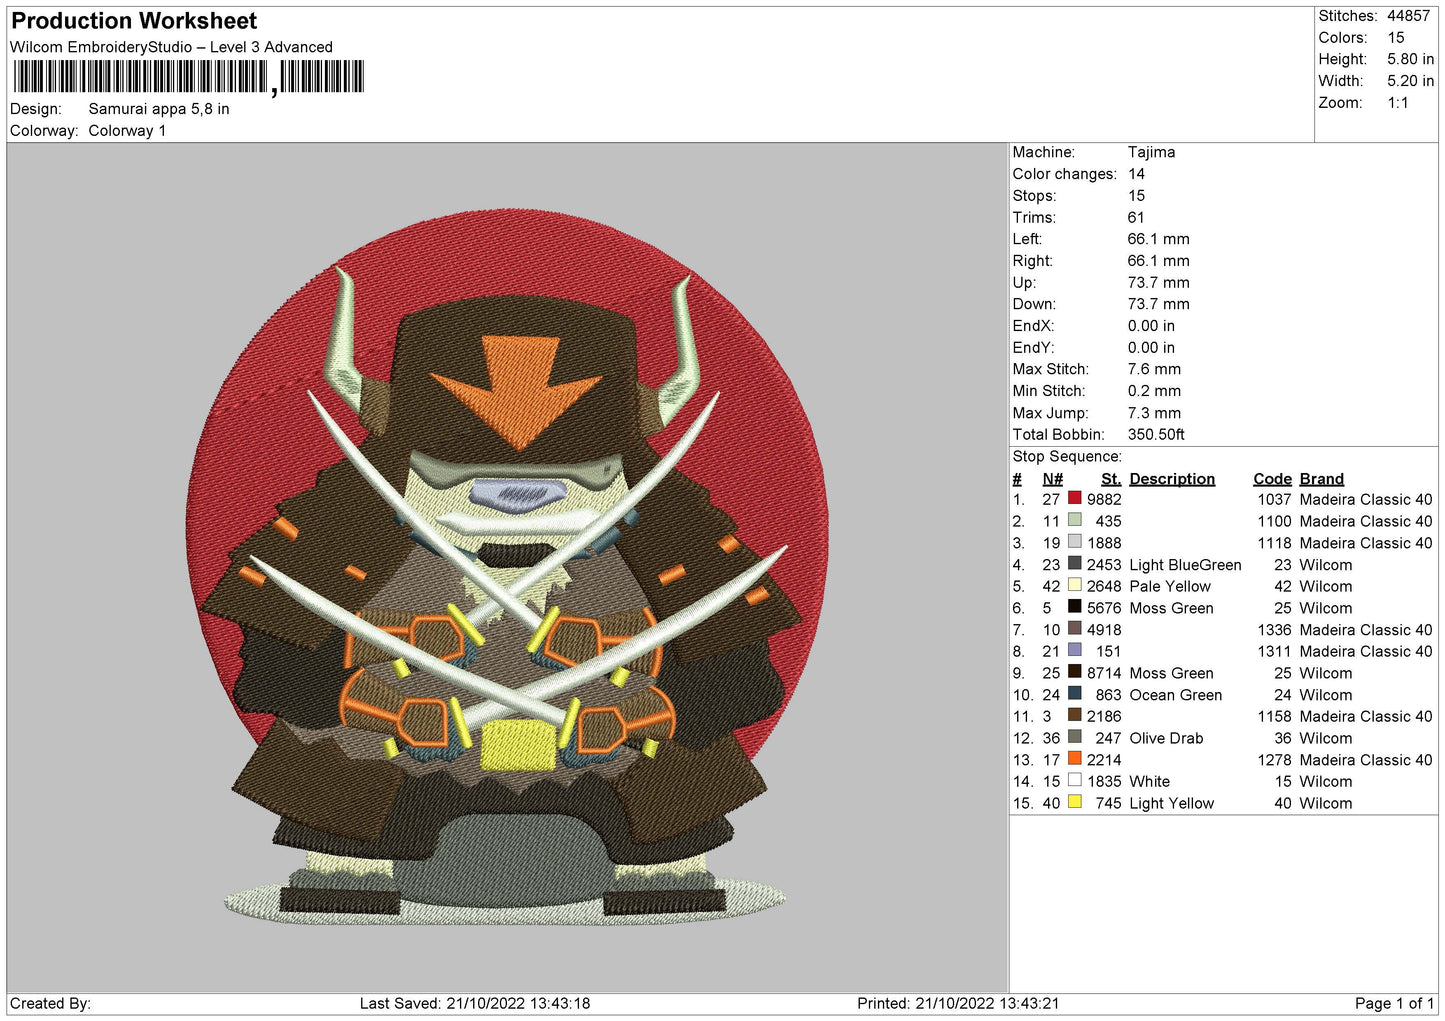Click the Stitches value '44857'

(1408, 16)
